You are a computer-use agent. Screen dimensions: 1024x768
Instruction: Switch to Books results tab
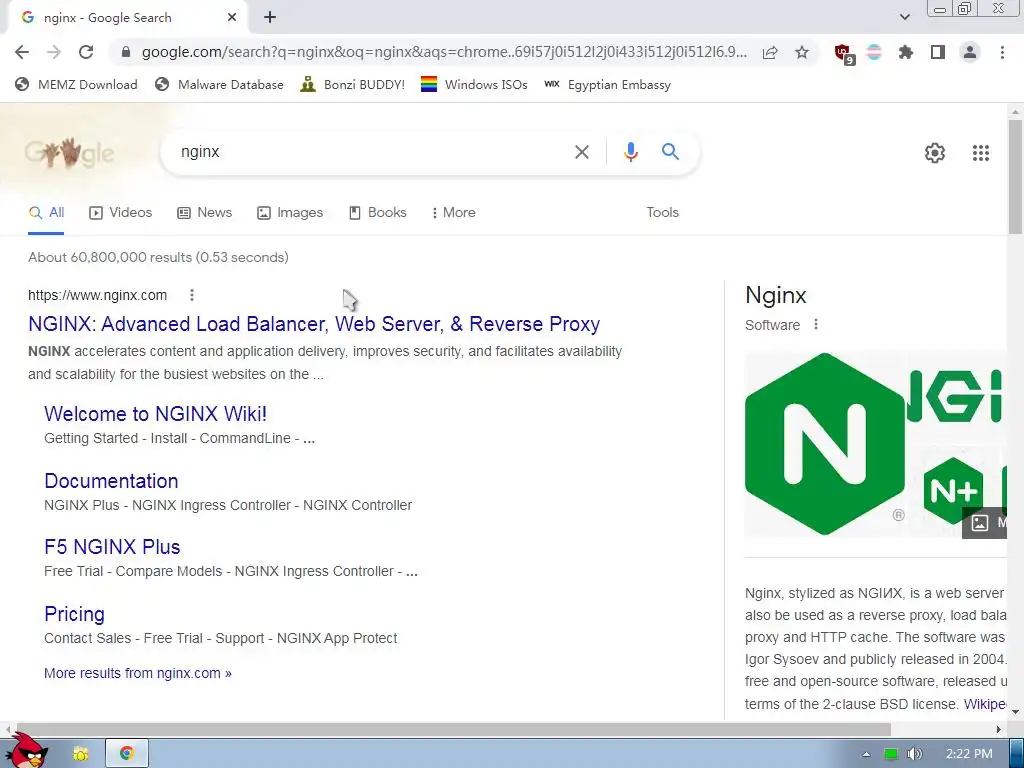coord(377,213)
